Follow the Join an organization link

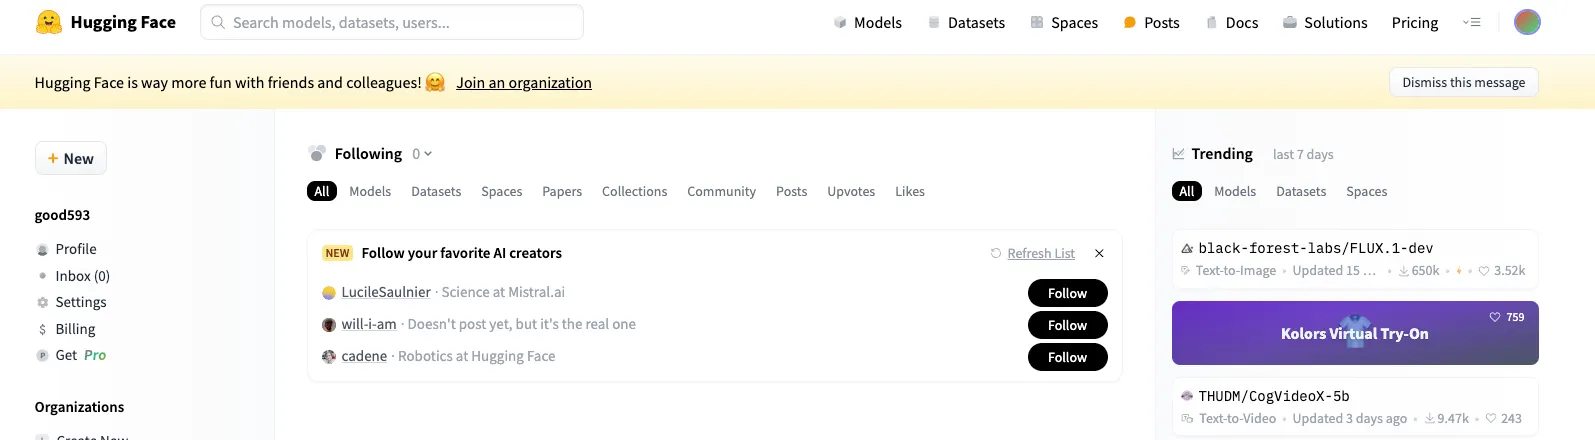pyautogui.click(x=524, y=82)
